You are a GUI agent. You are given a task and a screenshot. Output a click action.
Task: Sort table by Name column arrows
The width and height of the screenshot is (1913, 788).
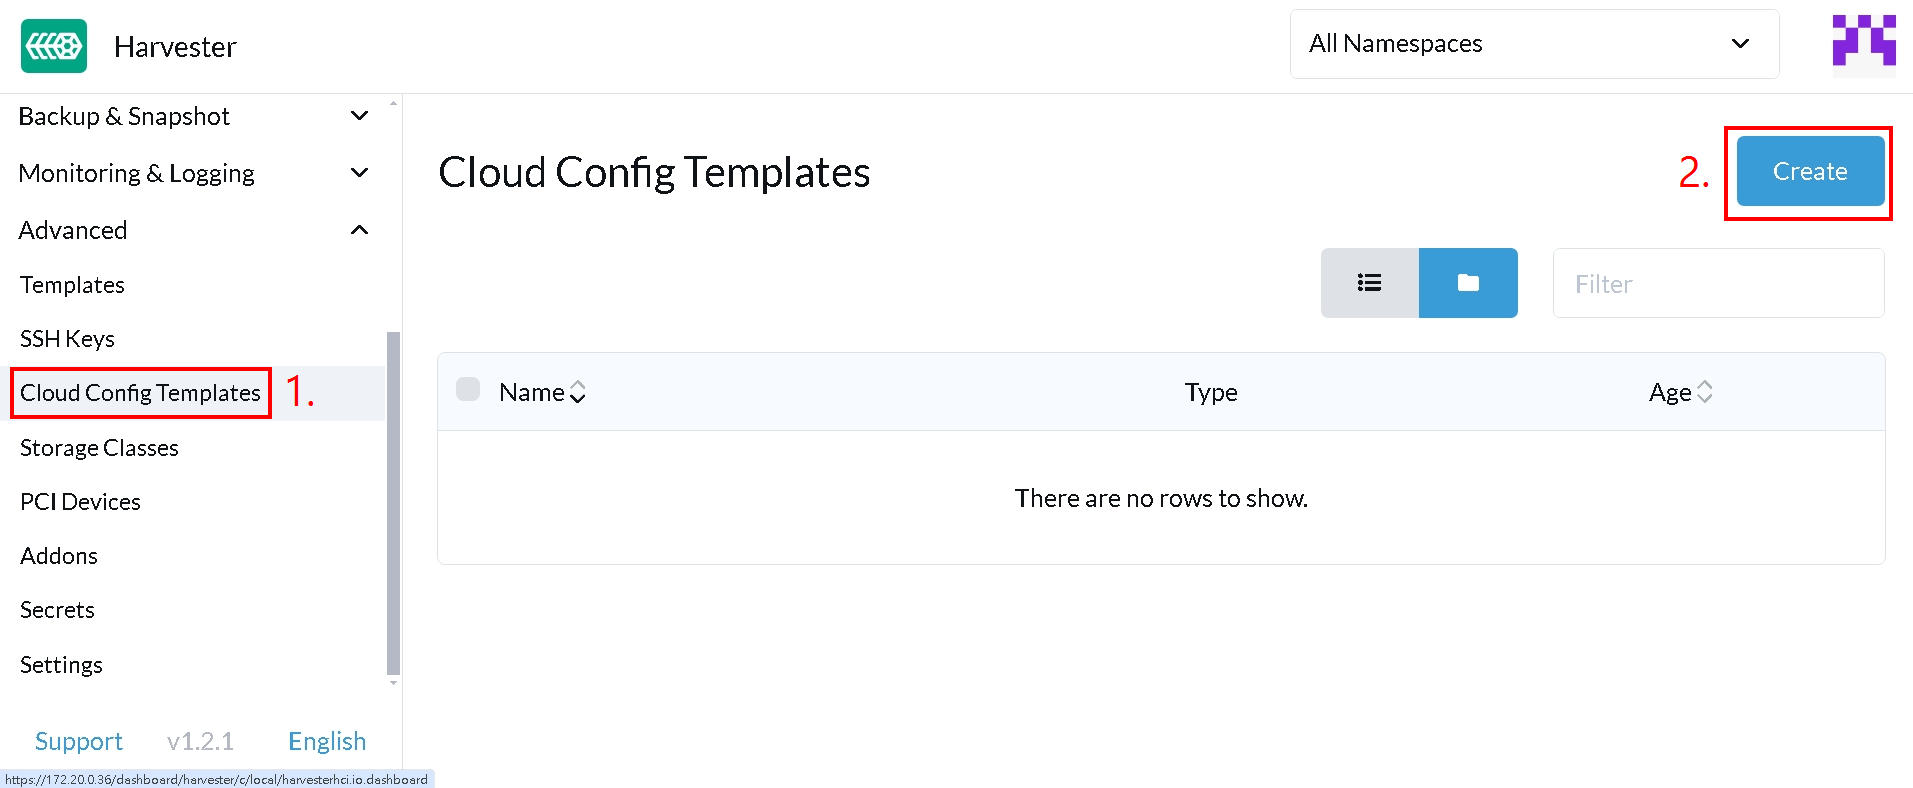click(577, 392)
